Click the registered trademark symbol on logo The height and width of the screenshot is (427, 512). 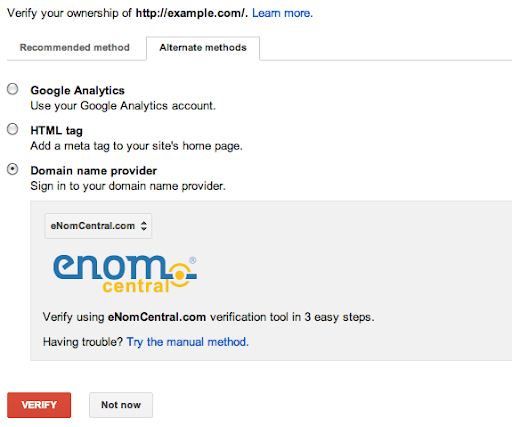click(192, 260)
